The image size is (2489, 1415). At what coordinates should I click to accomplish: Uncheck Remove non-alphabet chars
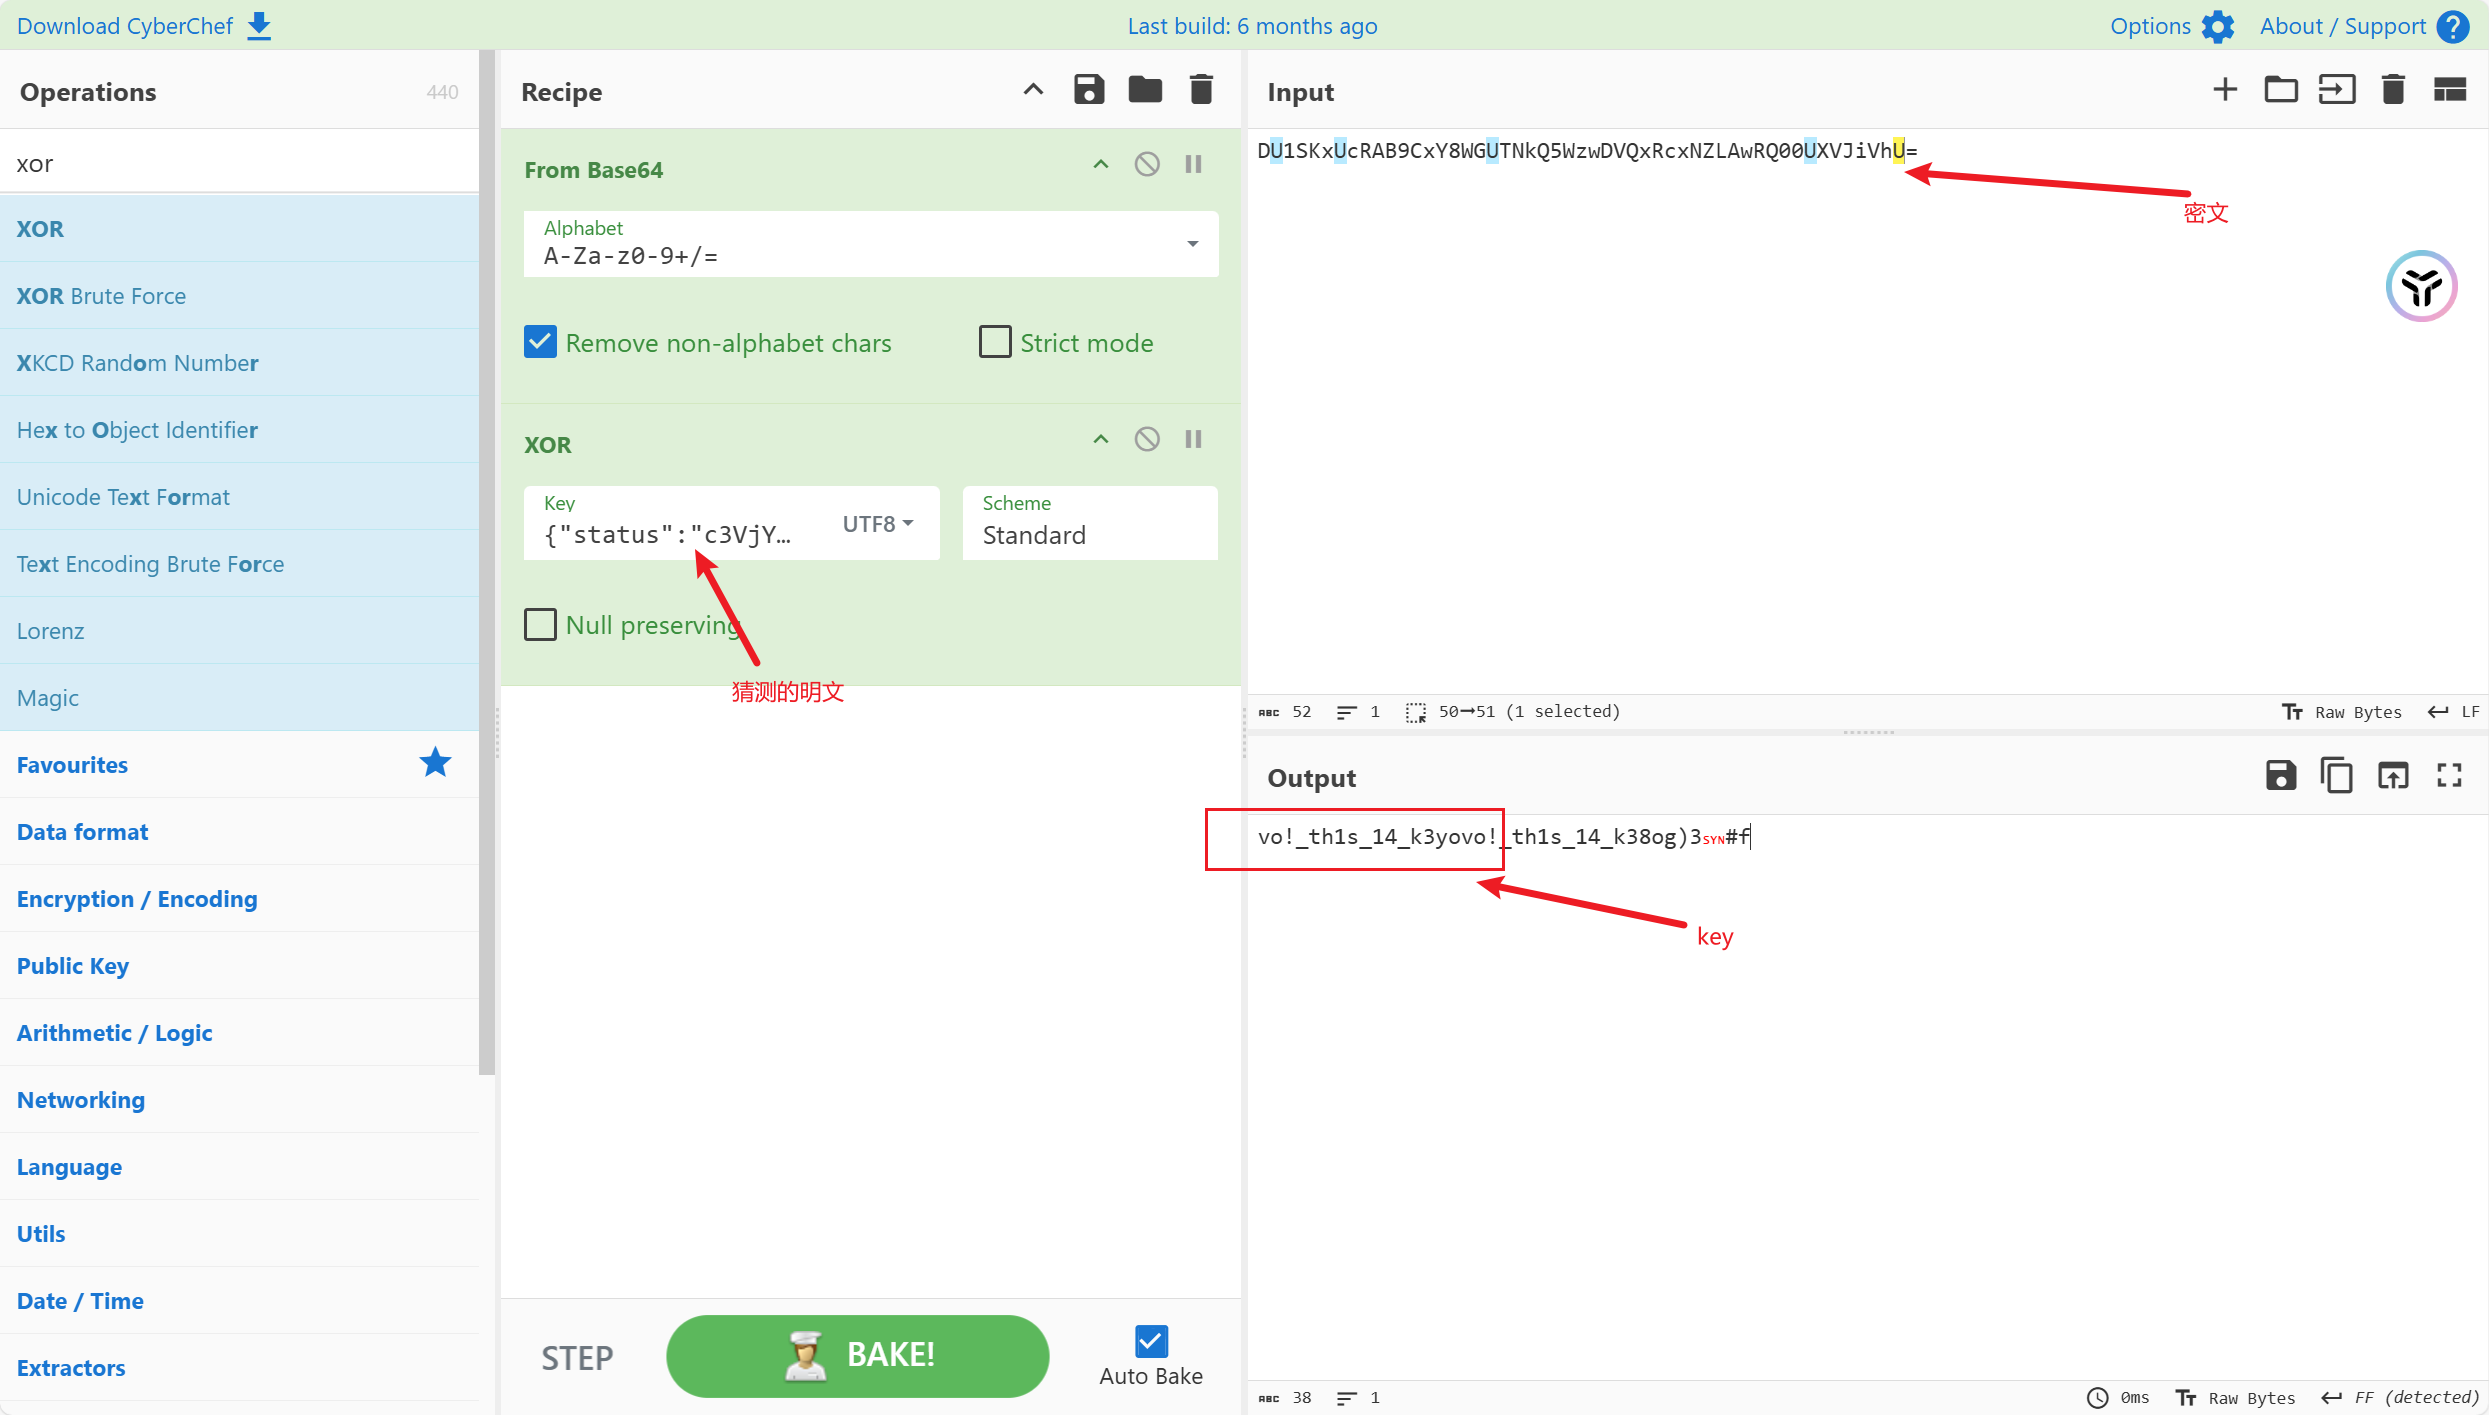(x=540, y=342)
